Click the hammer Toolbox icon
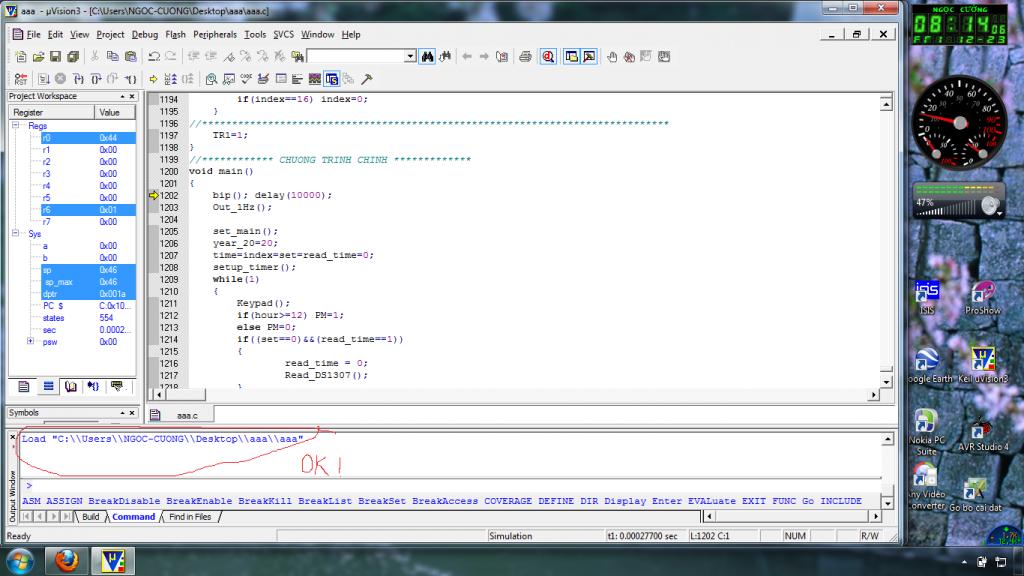1024x576 pixels. (366, 79)
